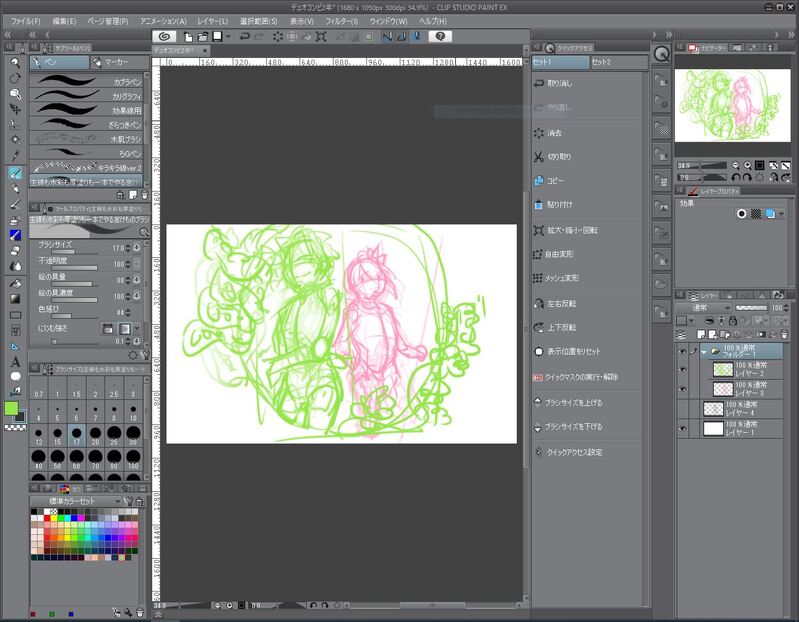799x622 pixels.
Task: Click the Clear (dotted circle) command bar icon
Action: pyautogui.click(x=277, y=37)
